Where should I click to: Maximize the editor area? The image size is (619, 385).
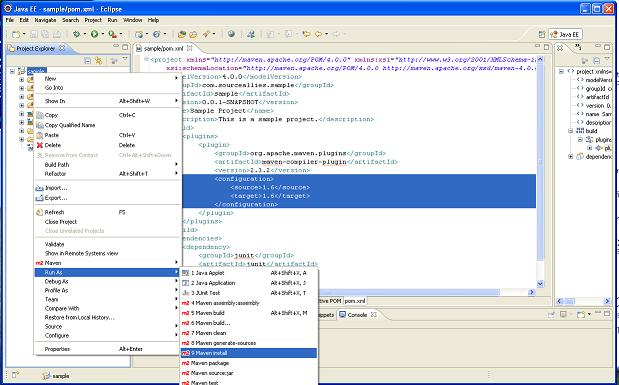[x=546, y=47]
